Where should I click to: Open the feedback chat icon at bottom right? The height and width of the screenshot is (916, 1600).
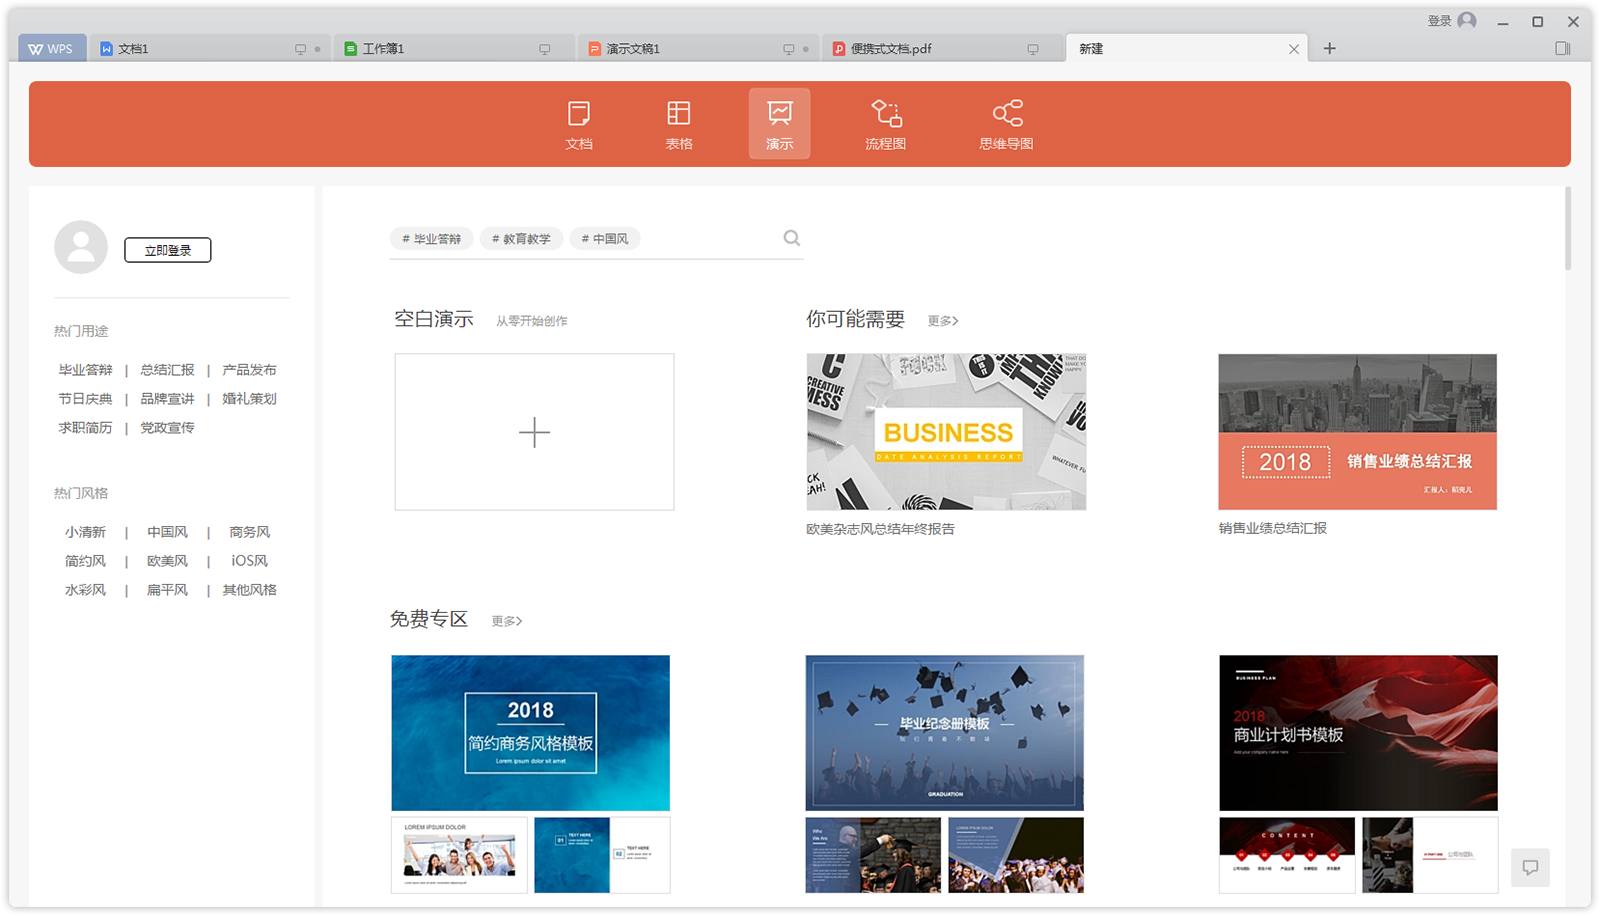[x=1530, y=867]
